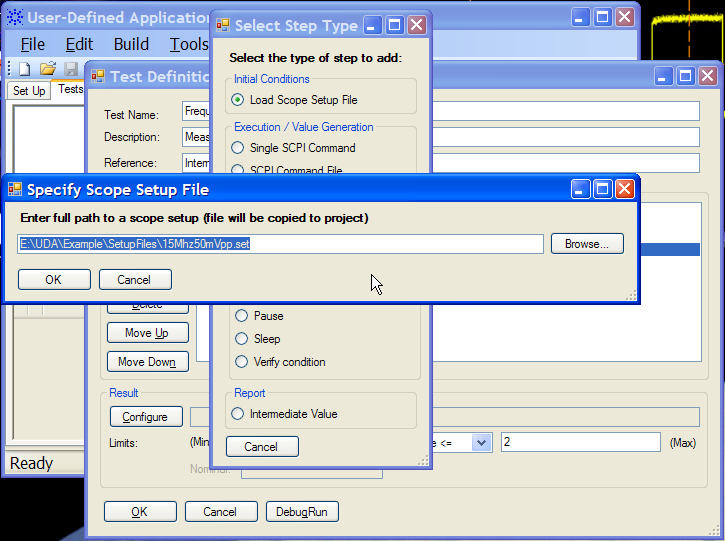This screenshot has height=541, width=725.
Task: Click the Save disk toolbar icon
Action: tap(70, 69)
